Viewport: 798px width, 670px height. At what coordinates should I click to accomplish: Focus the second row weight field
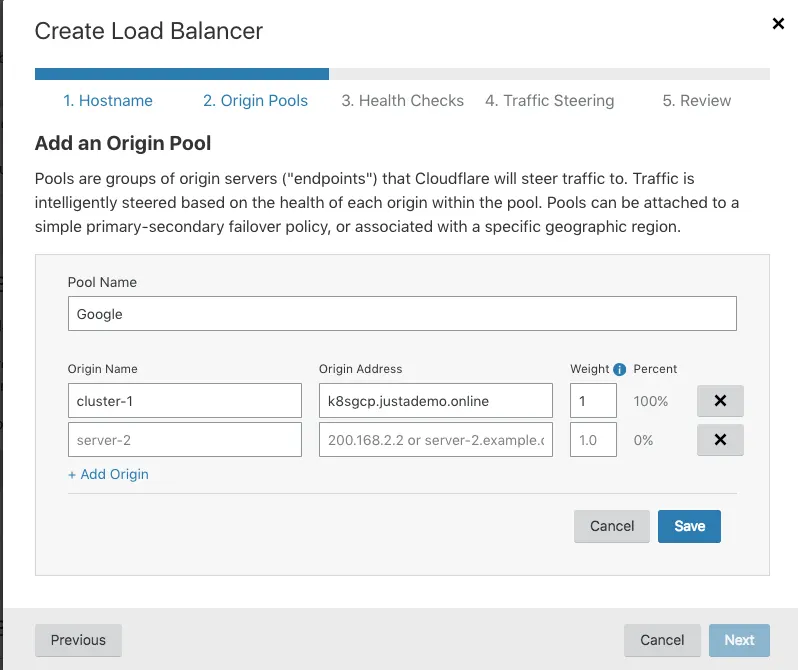(593, 439)
